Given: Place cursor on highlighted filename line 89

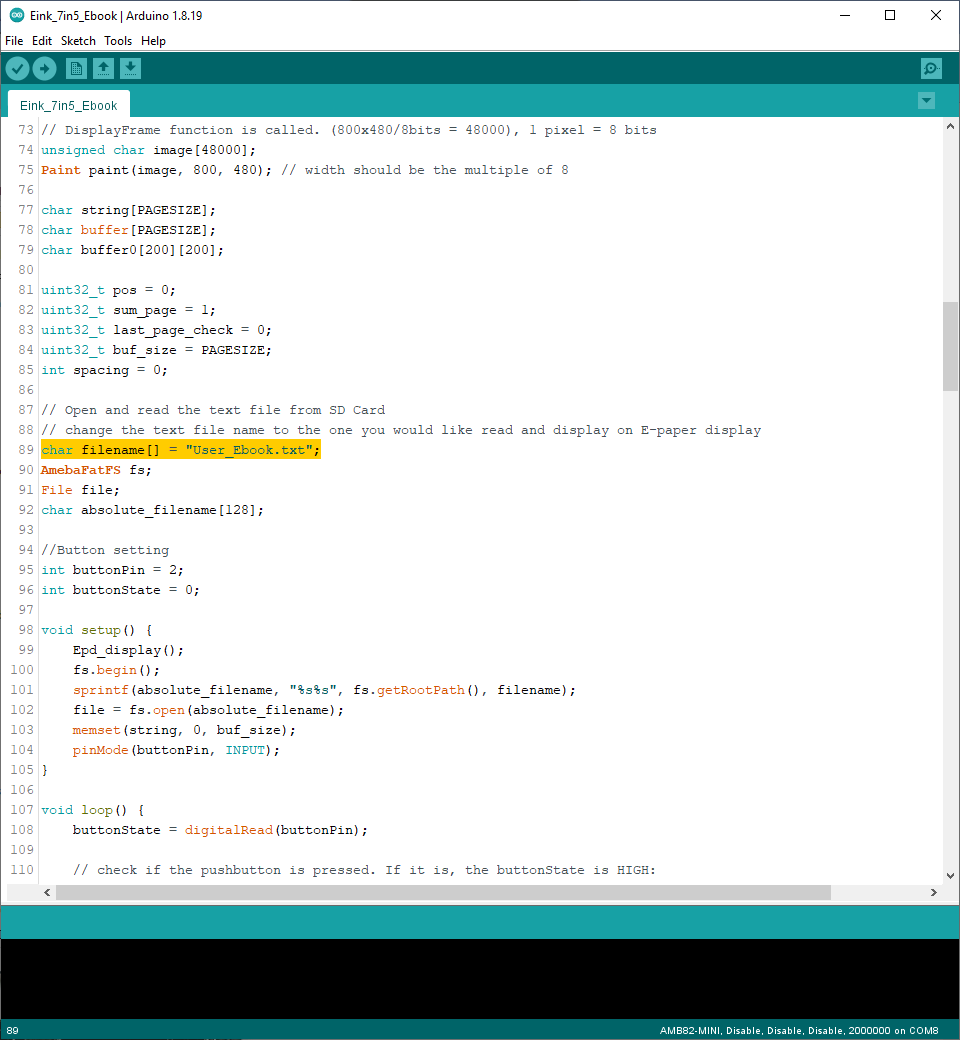Looking at the screenshot, I should point(180,450).
